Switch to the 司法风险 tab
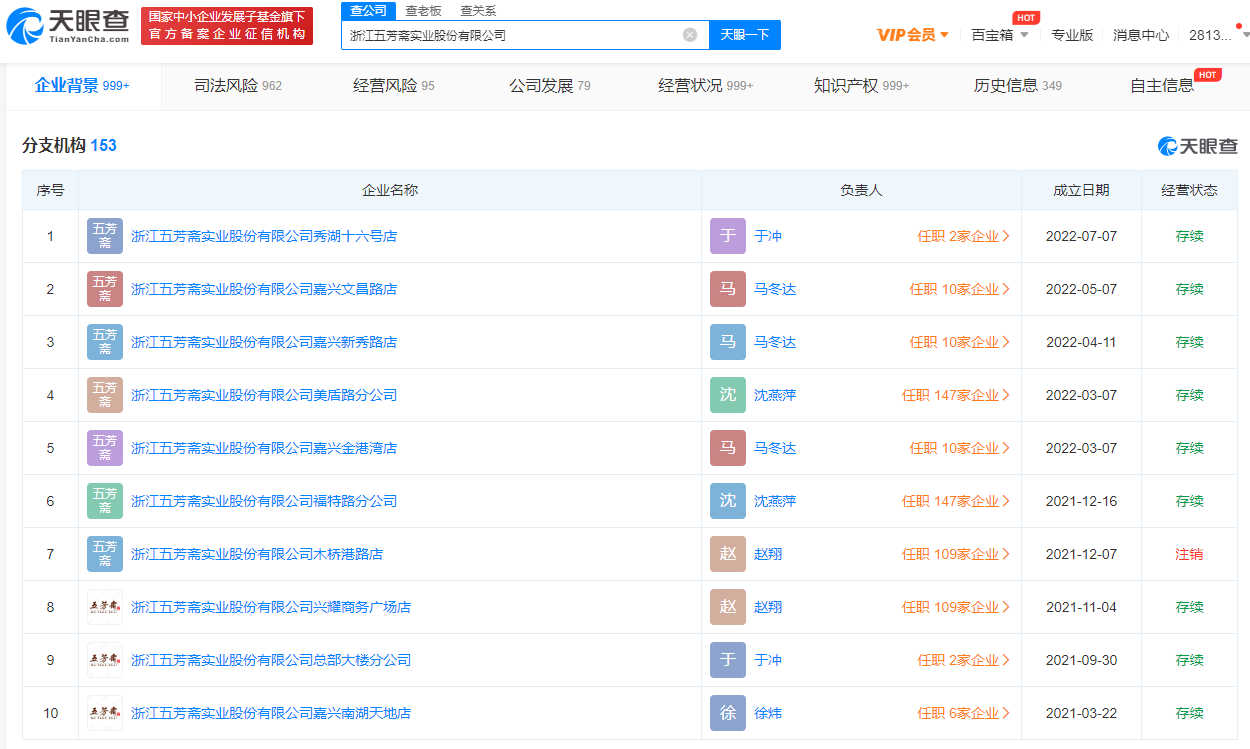The image size is (1250, 749). 237,86
